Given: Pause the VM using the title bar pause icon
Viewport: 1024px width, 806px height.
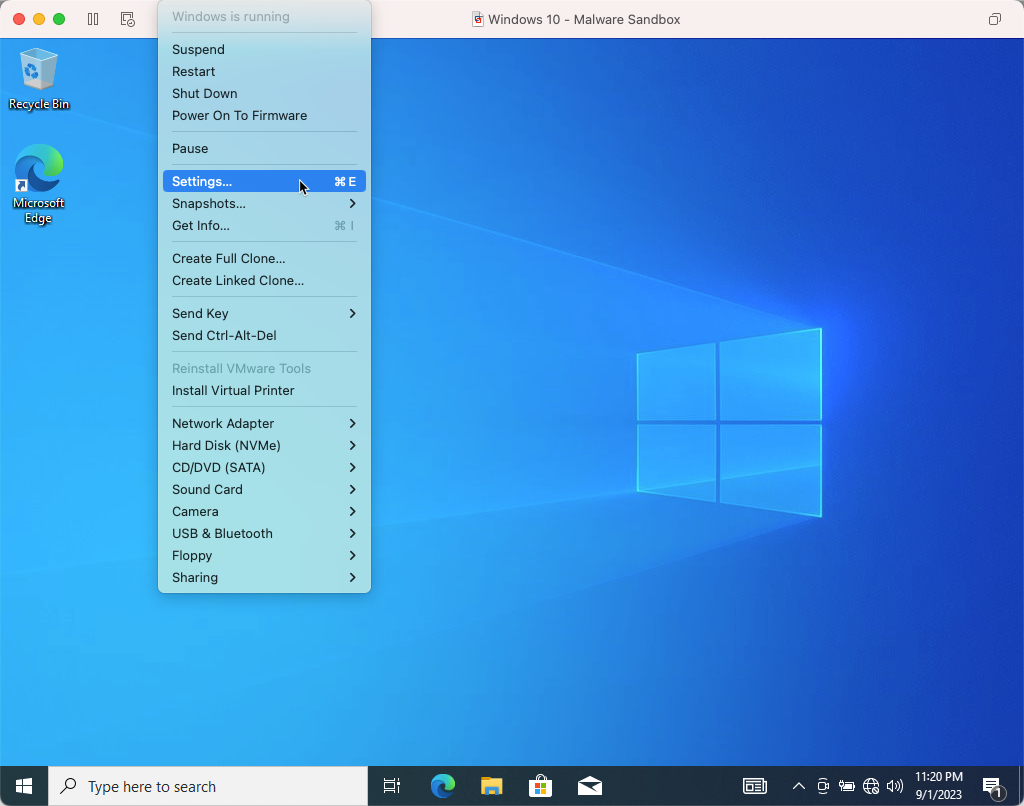Looking at the screenshot, I should pos(92,18).
